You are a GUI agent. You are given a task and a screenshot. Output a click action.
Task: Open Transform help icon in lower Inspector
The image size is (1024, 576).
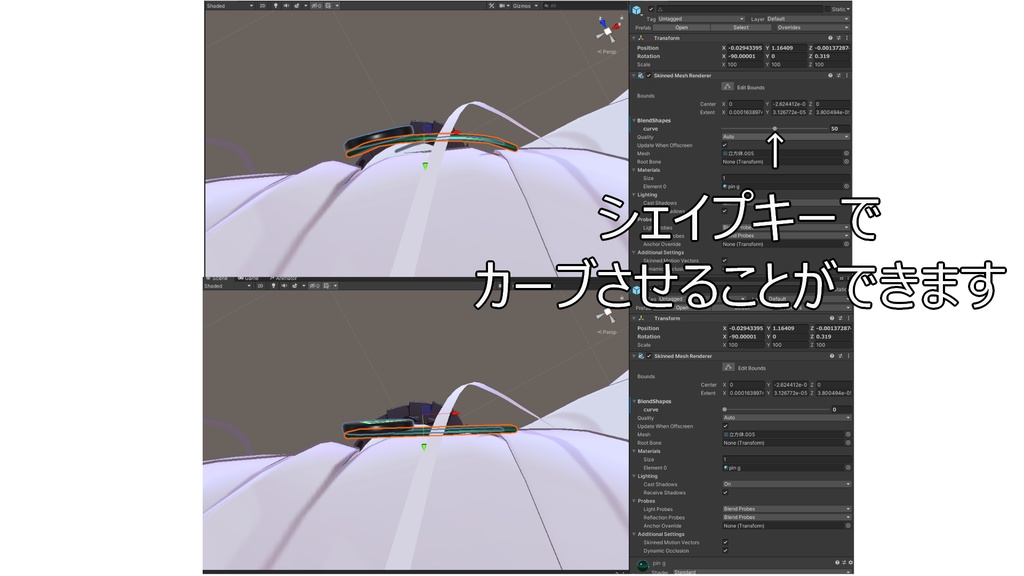click(831, 318)
